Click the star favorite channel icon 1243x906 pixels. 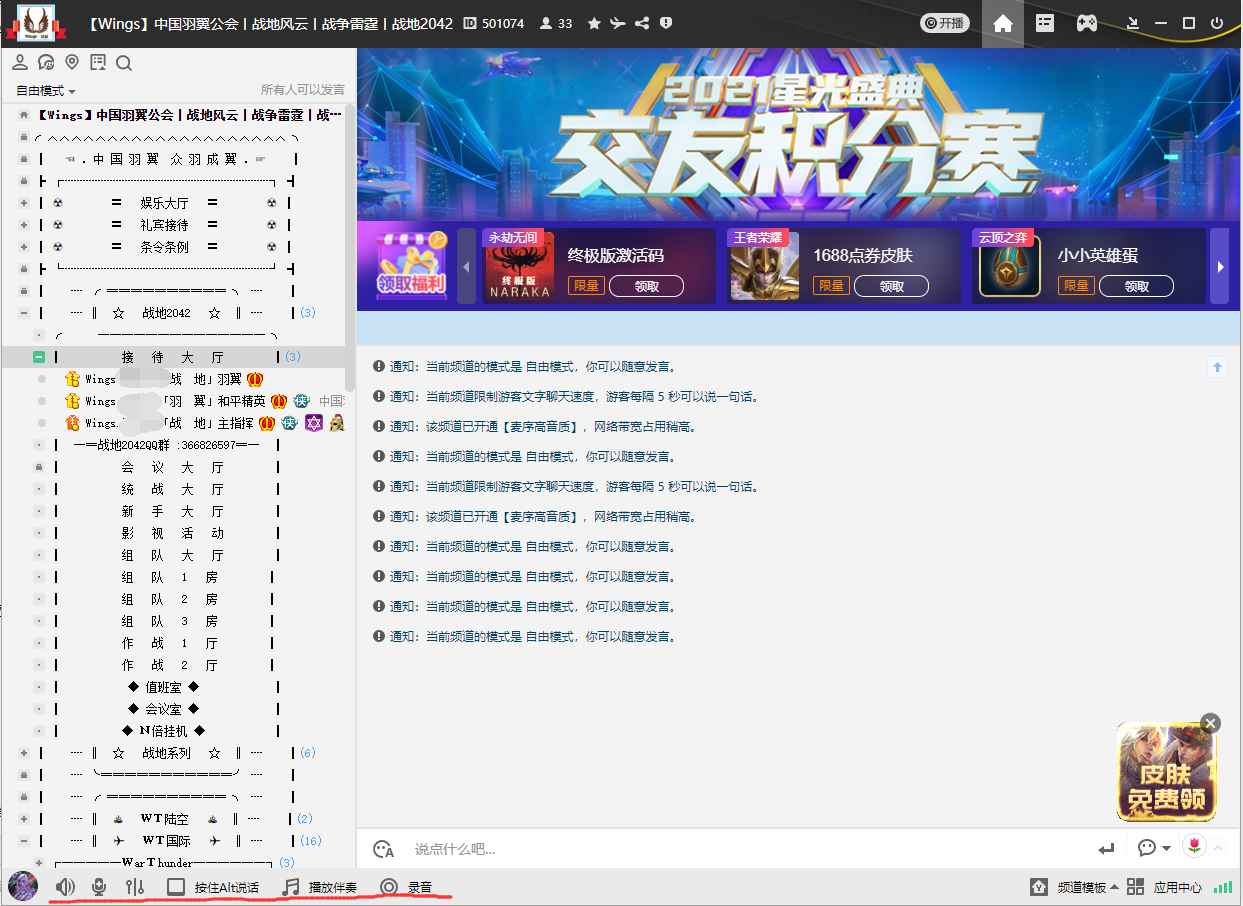coord(594,23)
